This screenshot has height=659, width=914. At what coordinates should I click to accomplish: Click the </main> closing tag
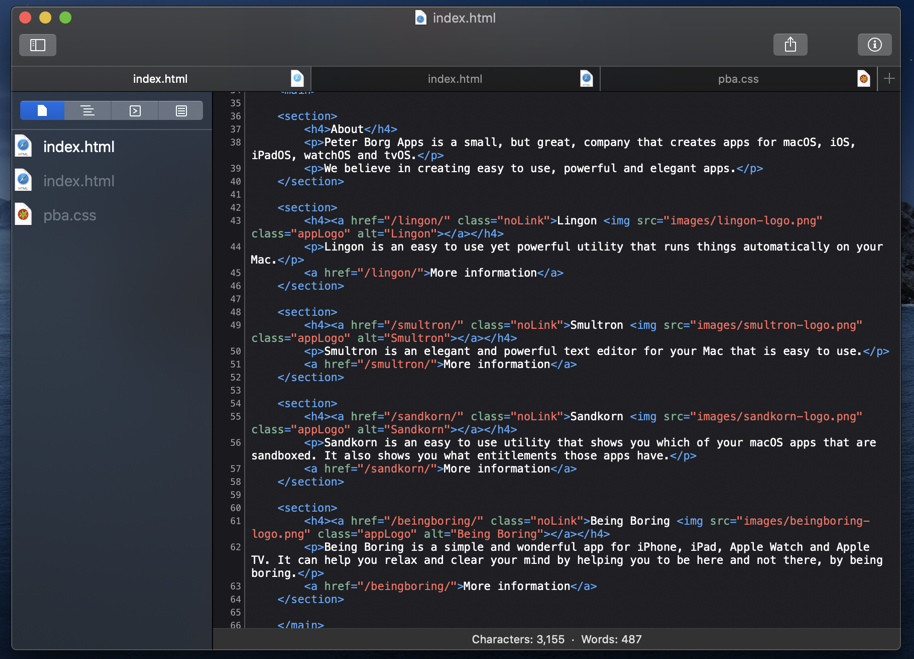[301, 624]
